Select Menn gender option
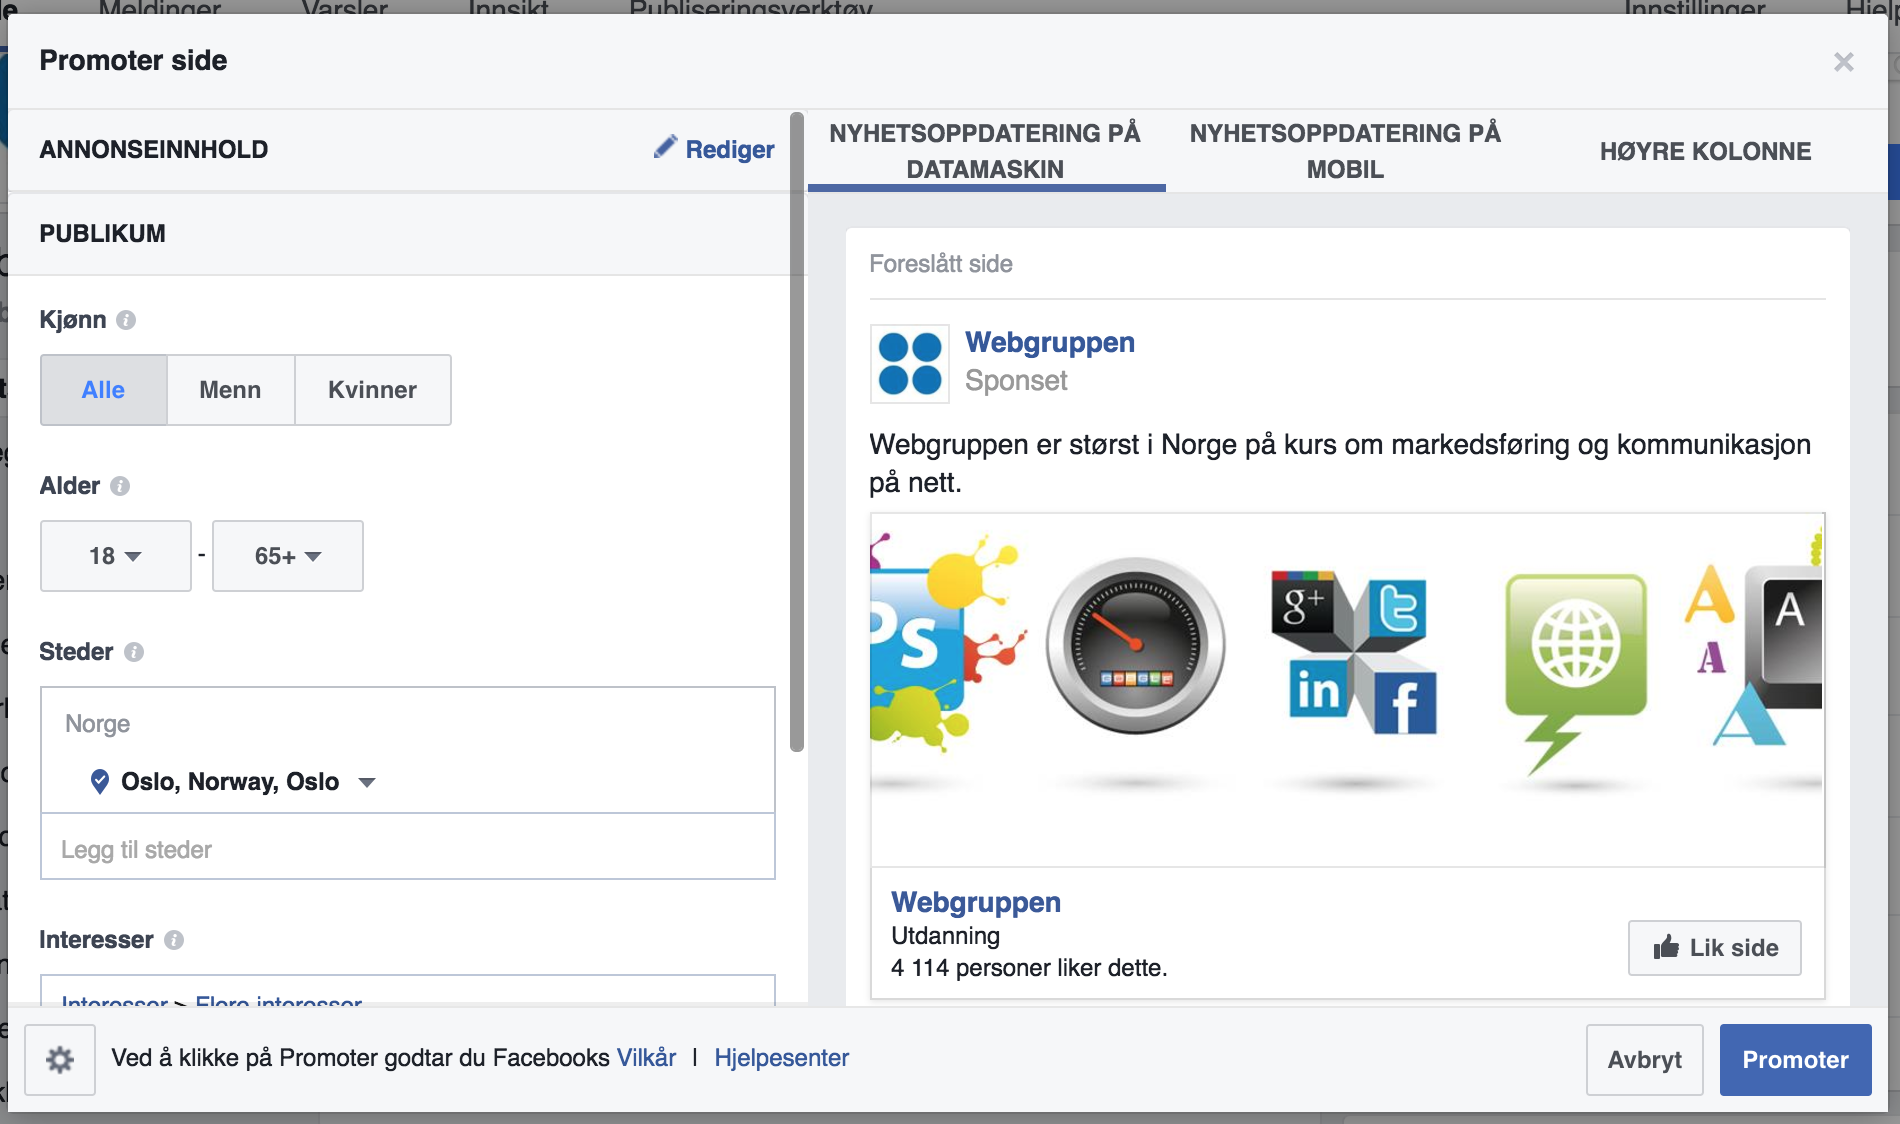The height and width of the screenshot is (1124, 1900). click(231, 390)
